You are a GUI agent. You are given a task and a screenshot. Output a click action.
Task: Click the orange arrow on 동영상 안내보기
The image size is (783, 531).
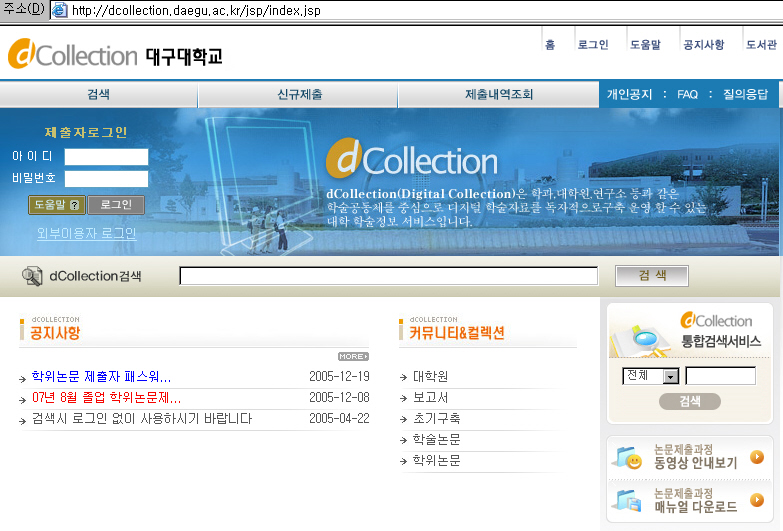pyautogui.click(x=757, y=457)
